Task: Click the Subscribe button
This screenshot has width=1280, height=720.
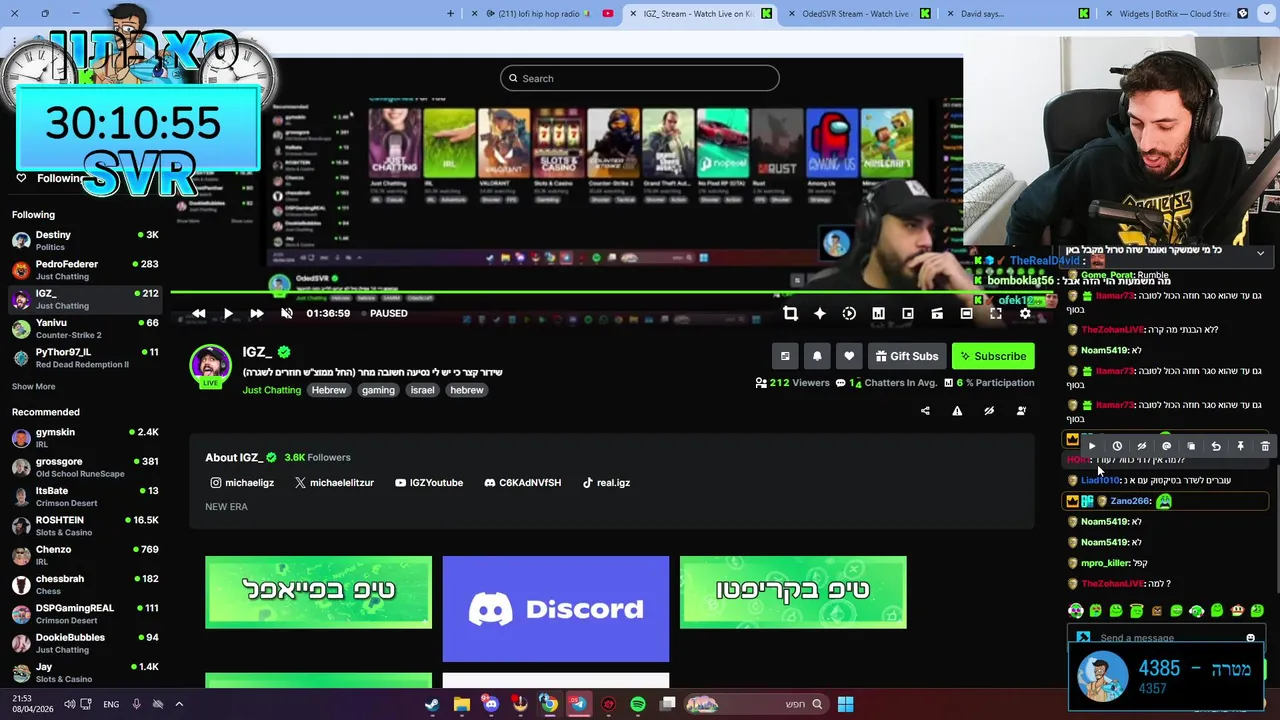Action: pos(993,356)
